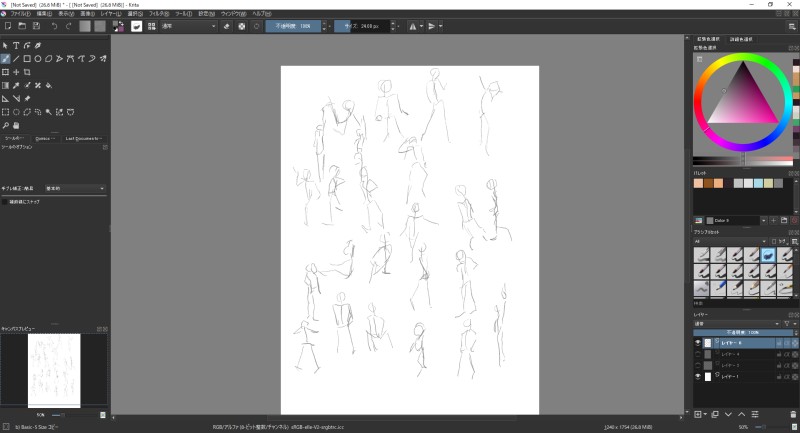Toggle horizontal mirror mode
Image resolution: width=800 pixels, height=433 pixels.
[x=412, y=26]
